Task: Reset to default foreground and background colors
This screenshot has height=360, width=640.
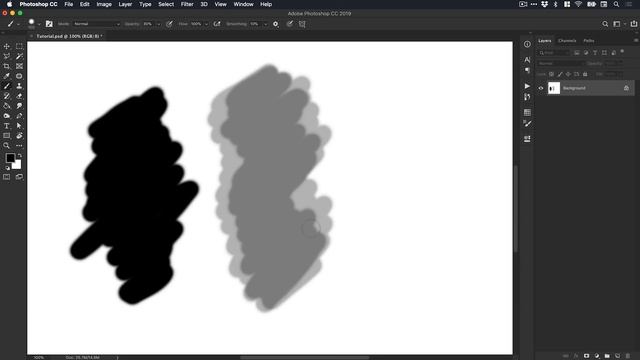Action: click(7, 168)
